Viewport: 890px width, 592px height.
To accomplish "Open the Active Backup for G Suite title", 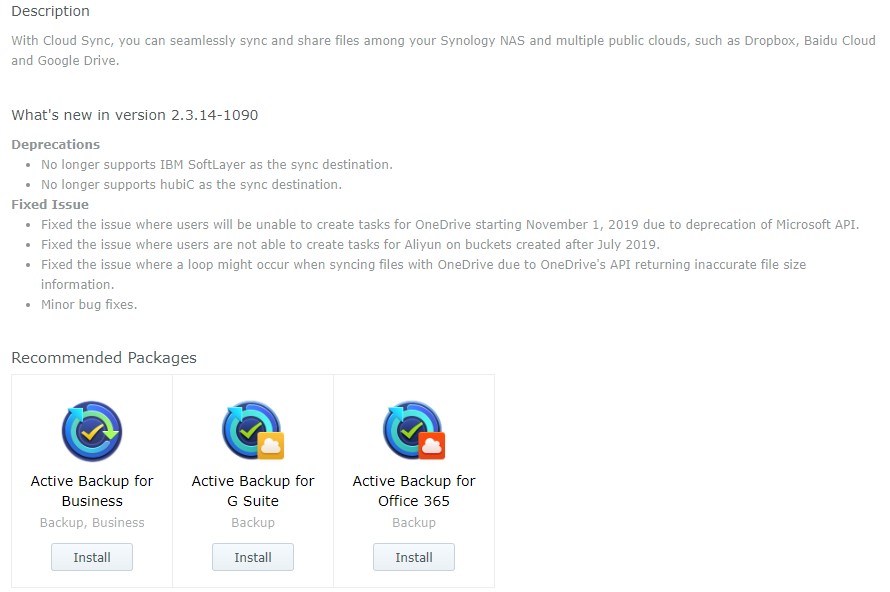I will click(253, 491).
